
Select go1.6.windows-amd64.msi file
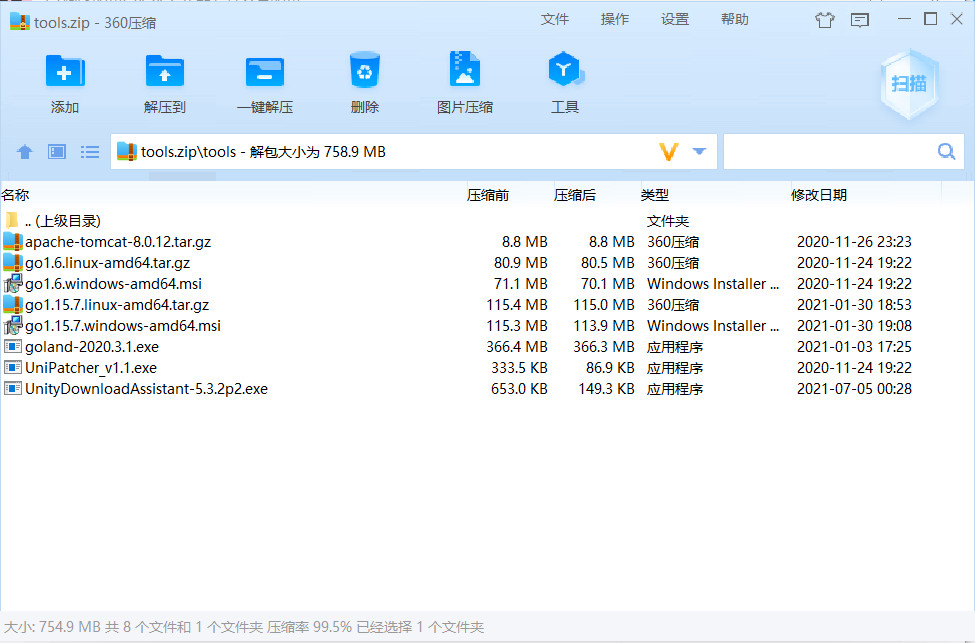488,284
